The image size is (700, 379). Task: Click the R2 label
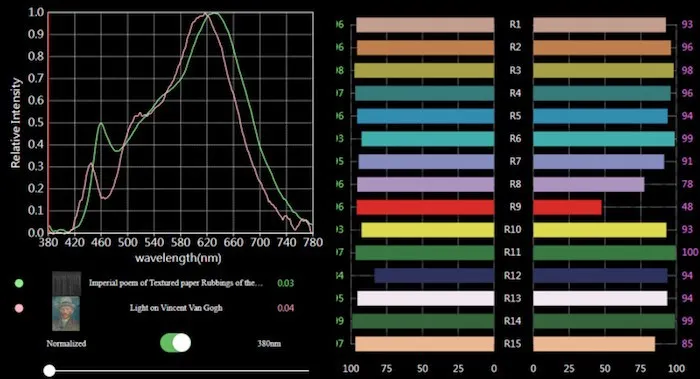coord(515,47)
